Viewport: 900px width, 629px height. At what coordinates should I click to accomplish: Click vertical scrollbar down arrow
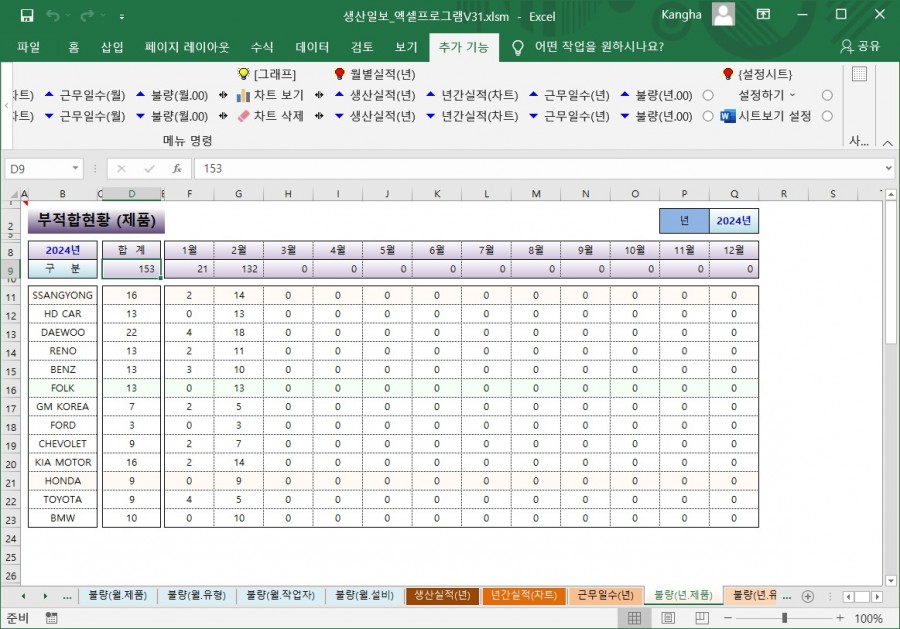click(891, 581)
